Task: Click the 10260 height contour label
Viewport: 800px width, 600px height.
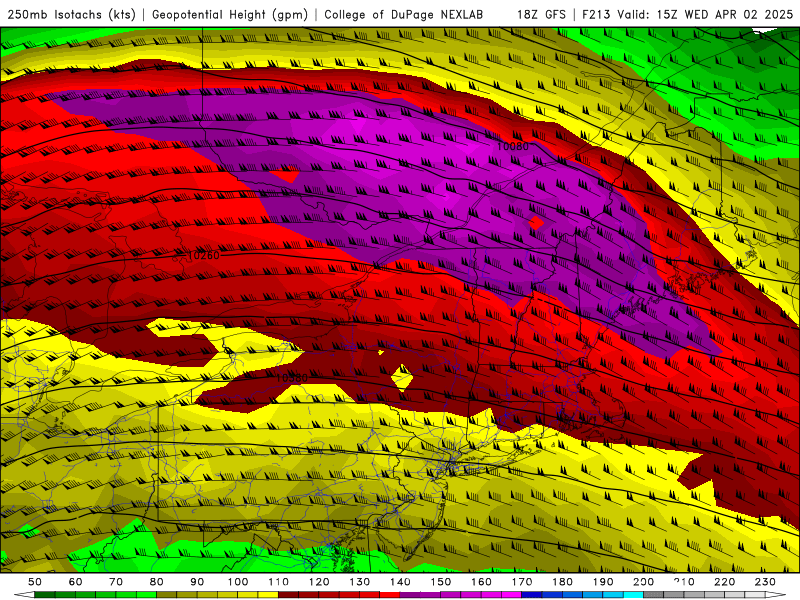Action: click(203, 255)
